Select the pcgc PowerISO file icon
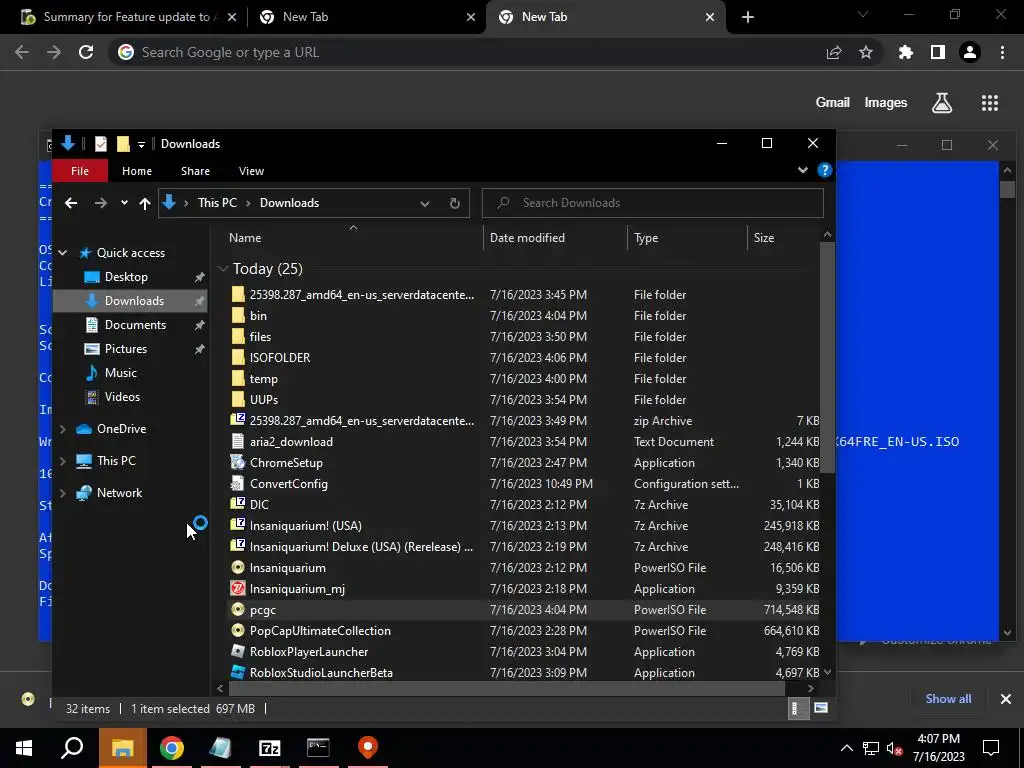 coord(238,609)
